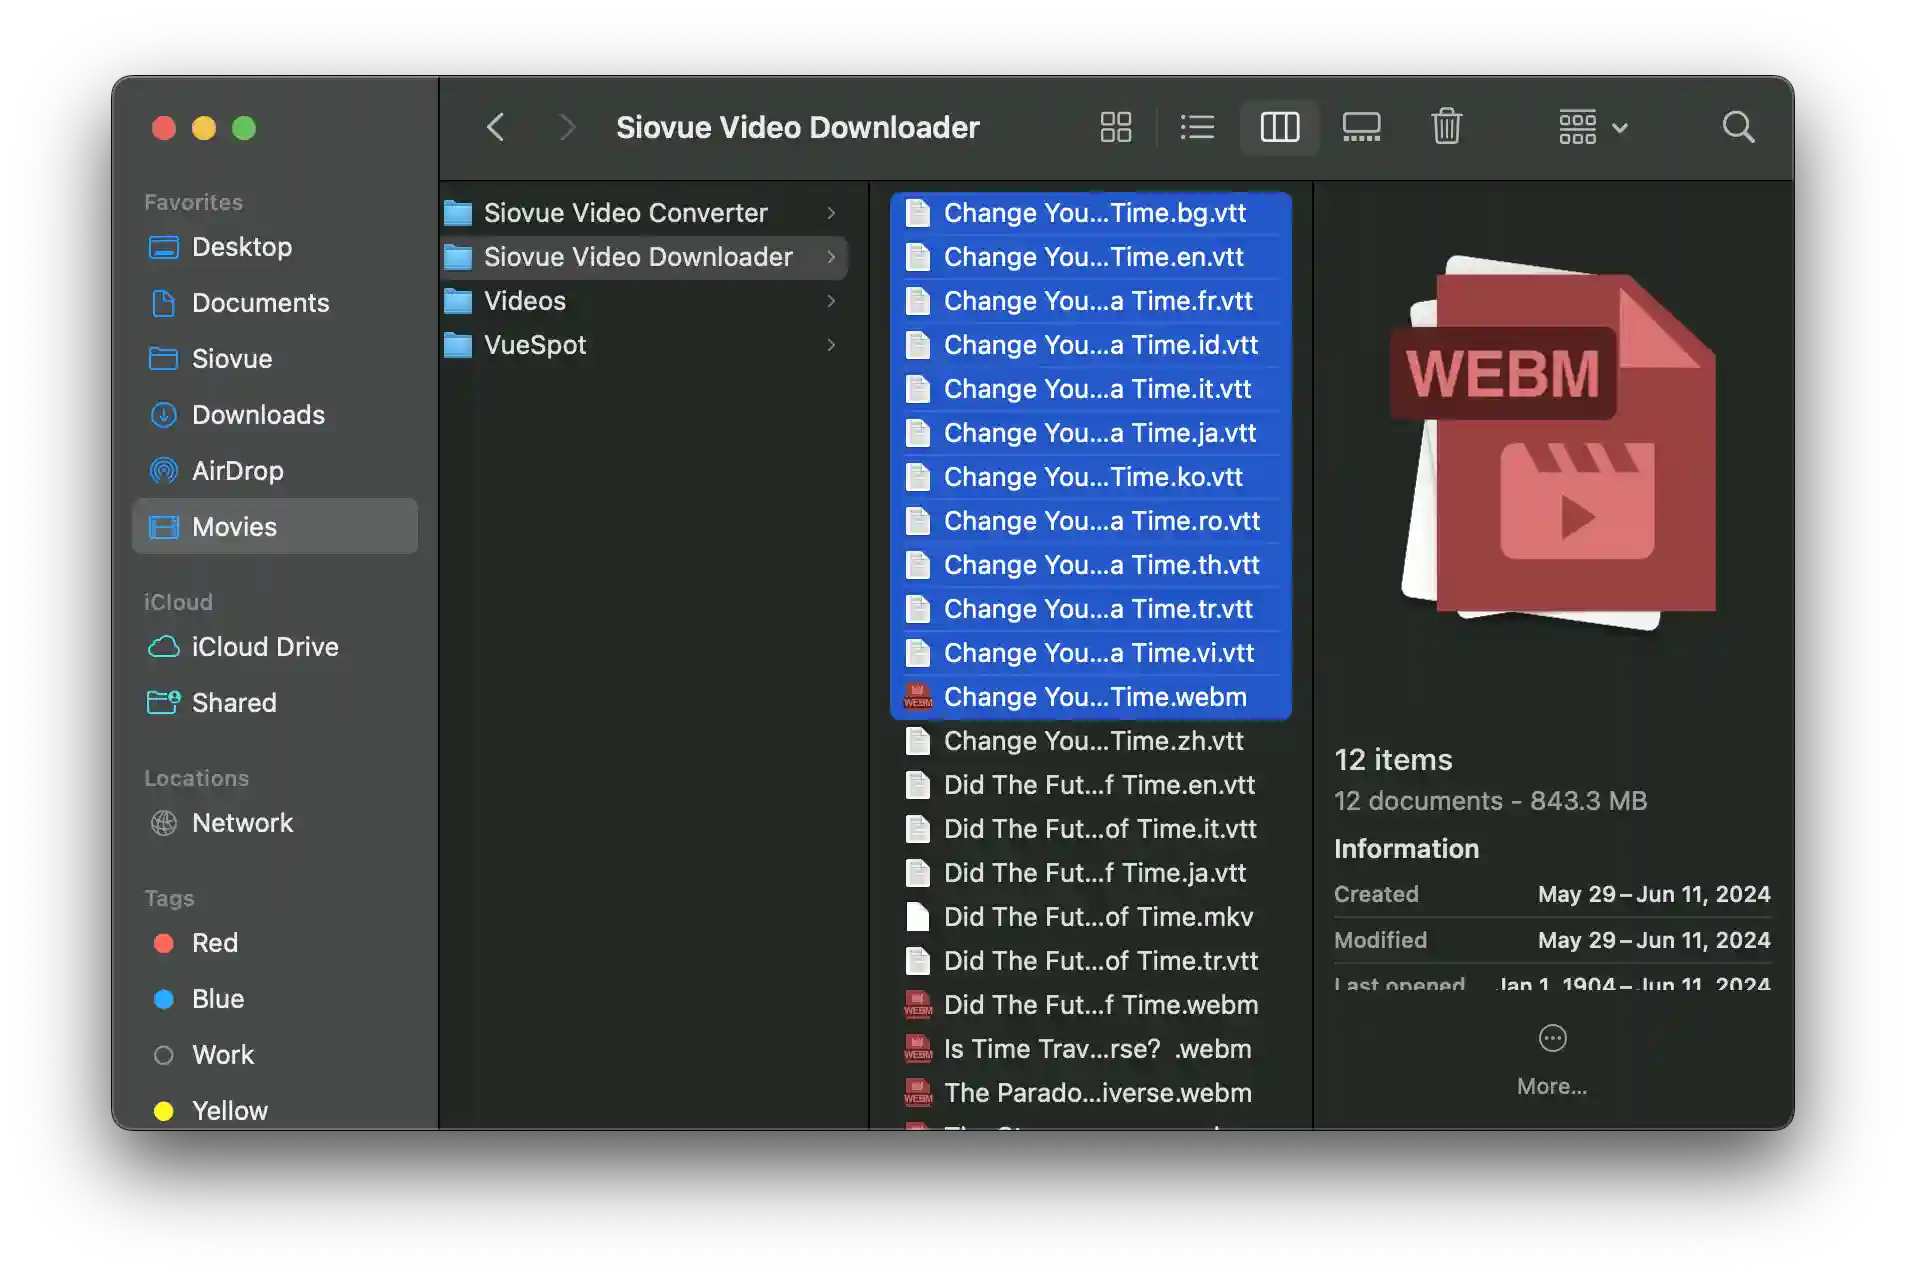This screenshot has height=1278, width=1906.
Task: Open Documents in sidebar
Action: pyautogui.click(x=275, y=303)
